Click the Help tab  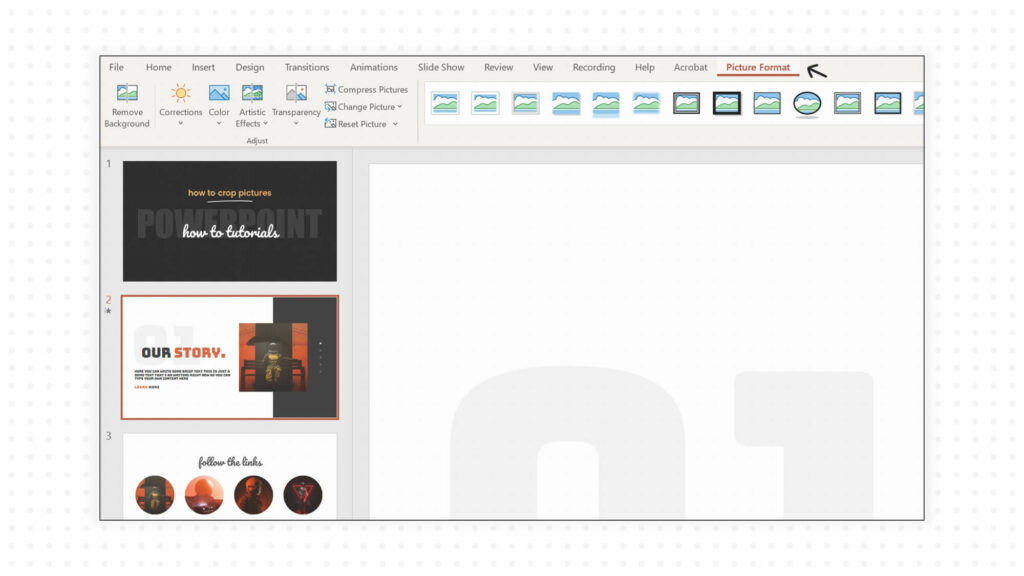[x=645, y=67]
